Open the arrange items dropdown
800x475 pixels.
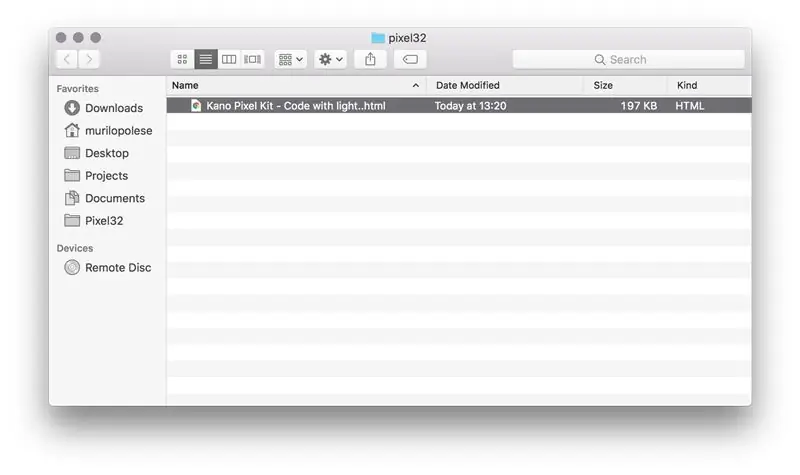(x=291, y=59)
